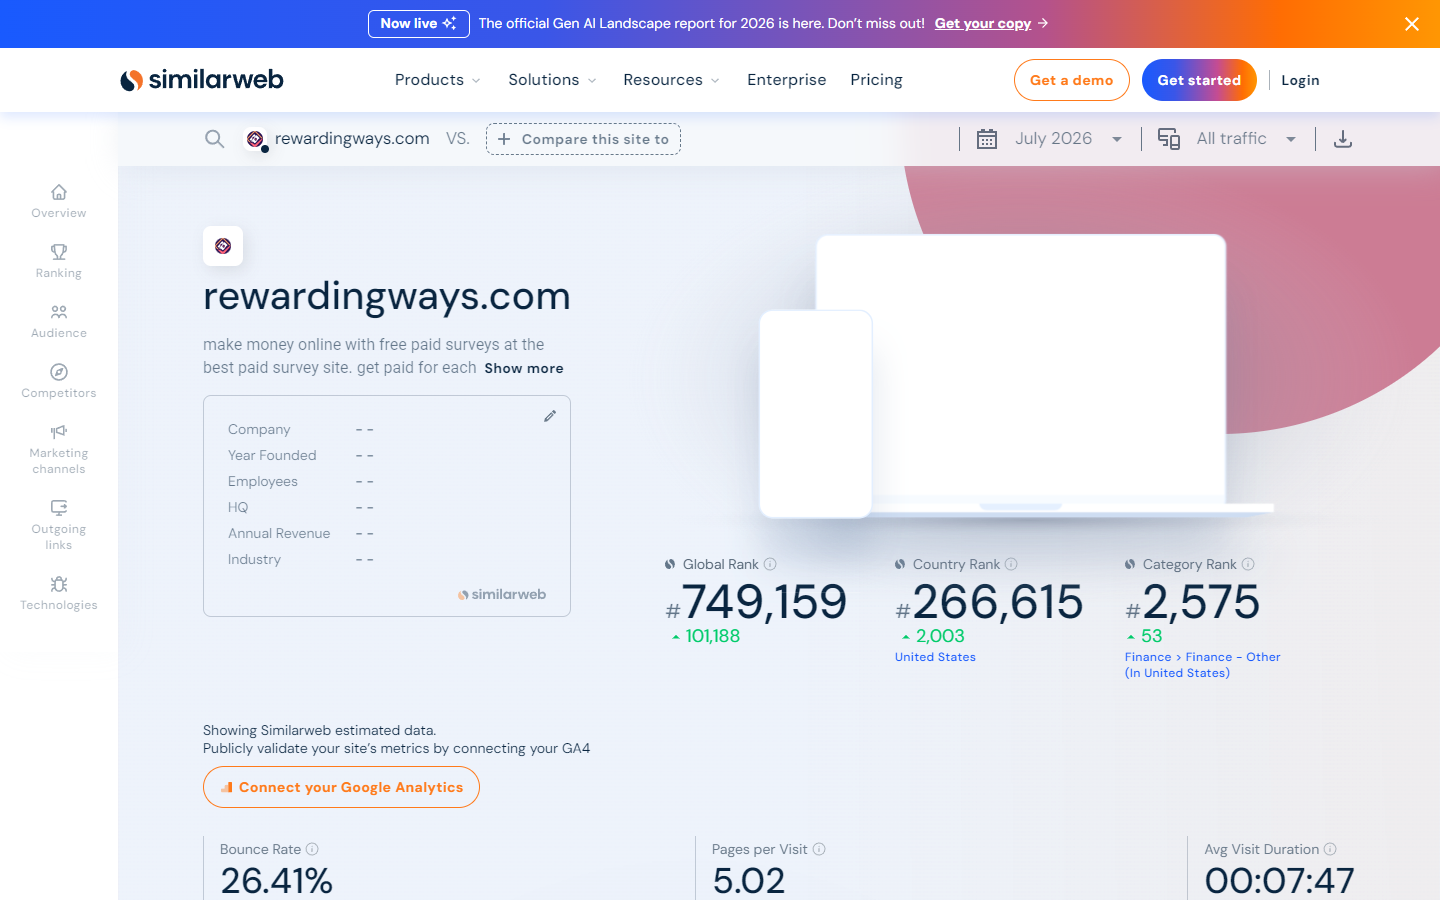Close the announcement banner
Screen dimensions: 1440x900
point(1412,24)
